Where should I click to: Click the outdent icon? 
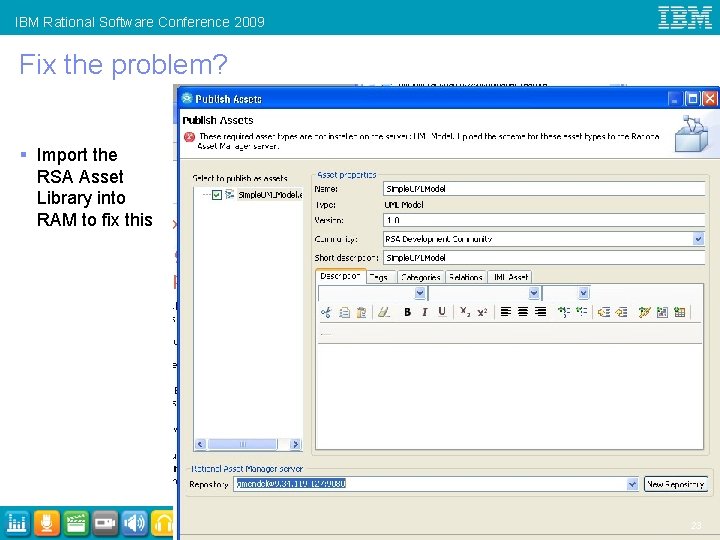click(604, 312)
